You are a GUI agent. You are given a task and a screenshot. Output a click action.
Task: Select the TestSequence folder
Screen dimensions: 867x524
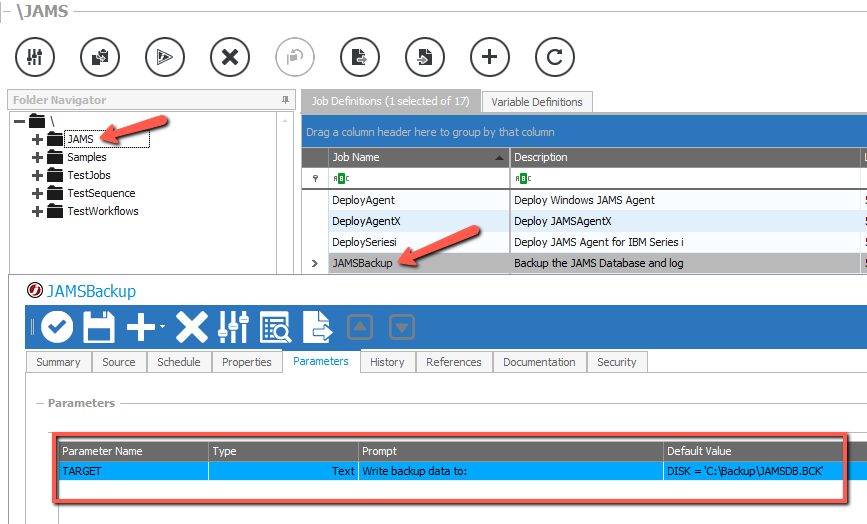(x=101, y=193)
